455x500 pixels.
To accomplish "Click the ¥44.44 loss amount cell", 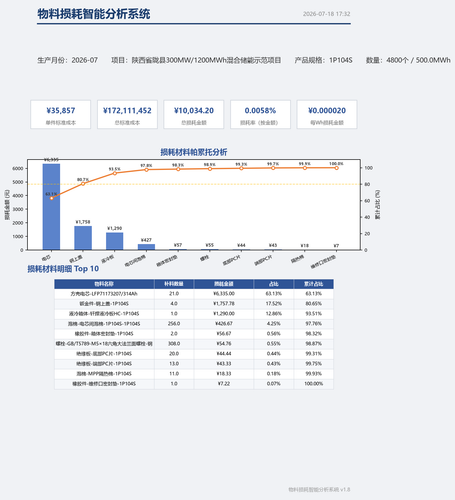I will (224, 354).
